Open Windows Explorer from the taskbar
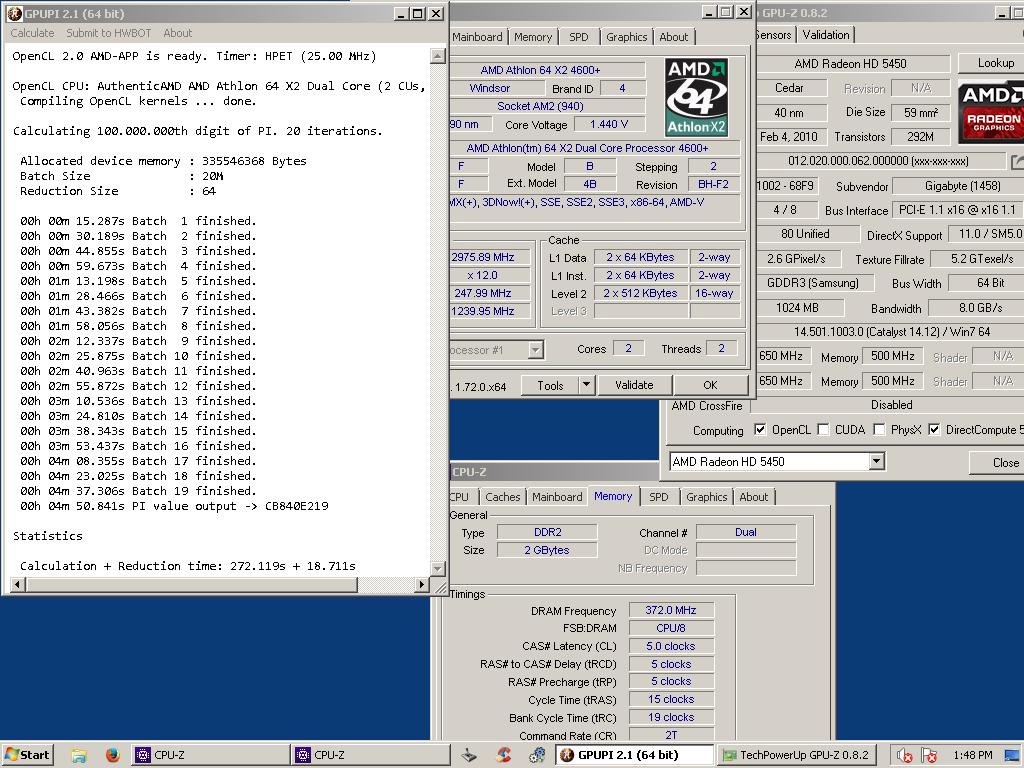 [x=79, y=755]
